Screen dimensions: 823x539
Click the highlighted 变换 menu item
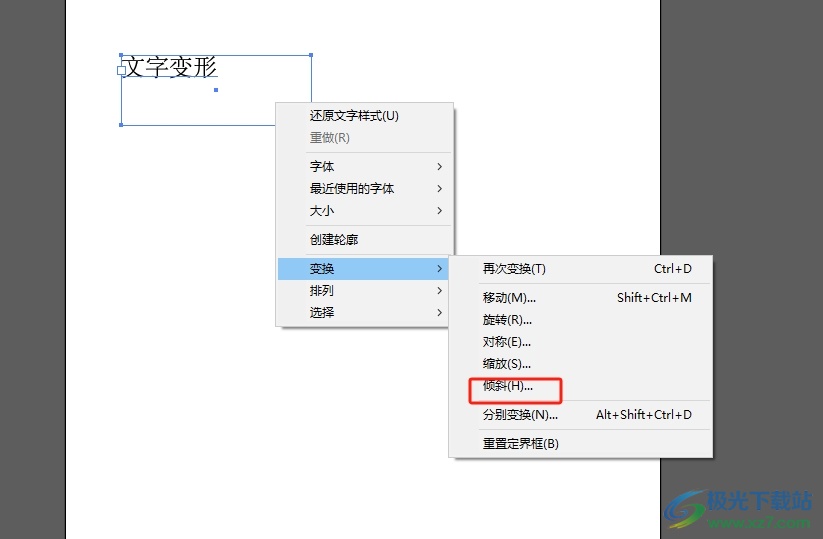[x=363, y=269]
